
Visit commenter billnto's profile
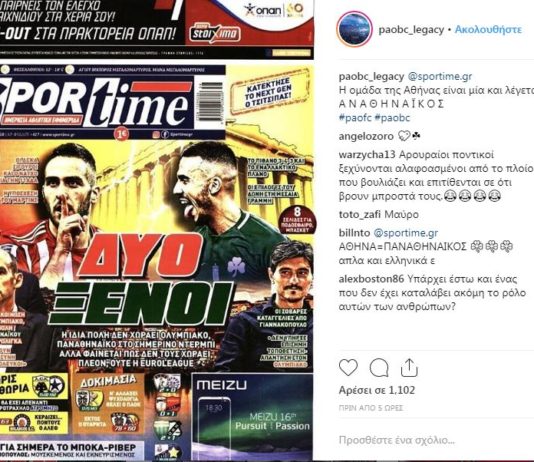click(354, 233)
